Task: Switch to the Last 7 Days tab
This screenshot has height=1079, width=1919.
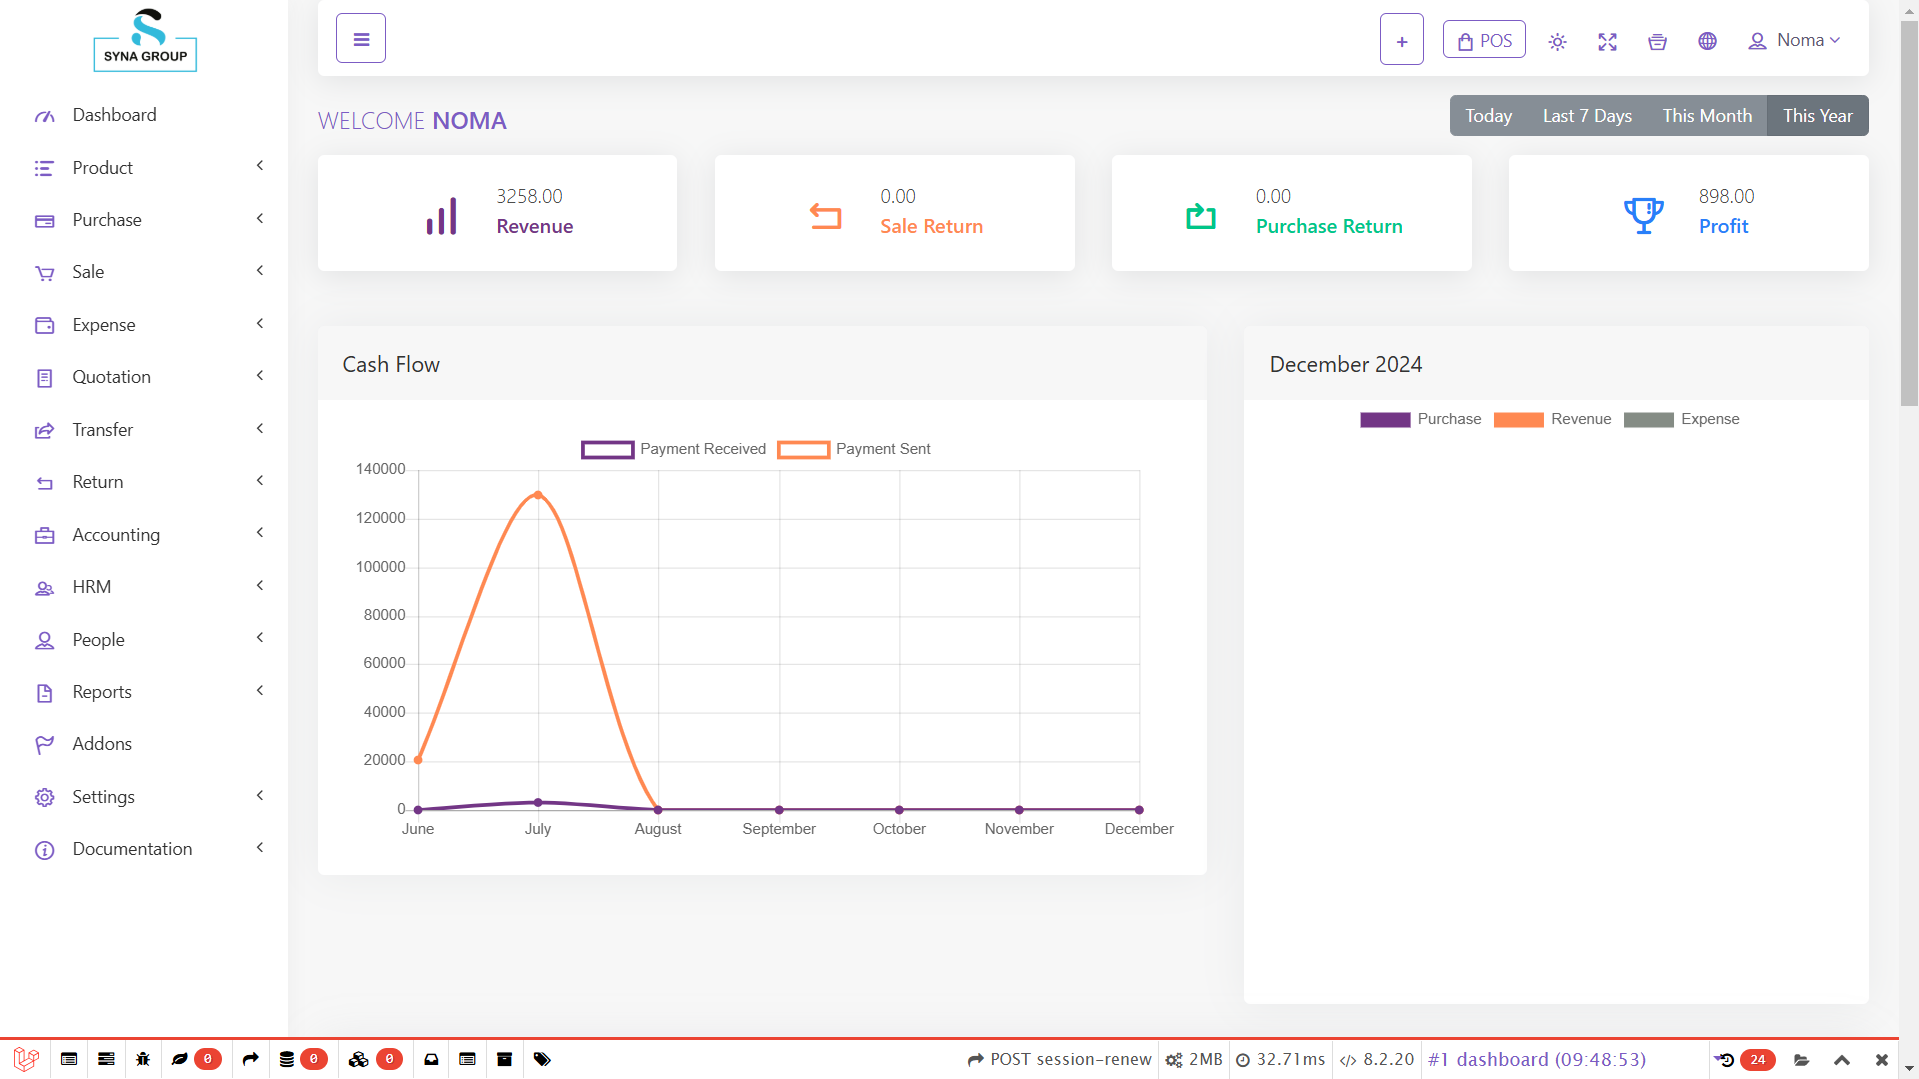Action: point(1587,115)
